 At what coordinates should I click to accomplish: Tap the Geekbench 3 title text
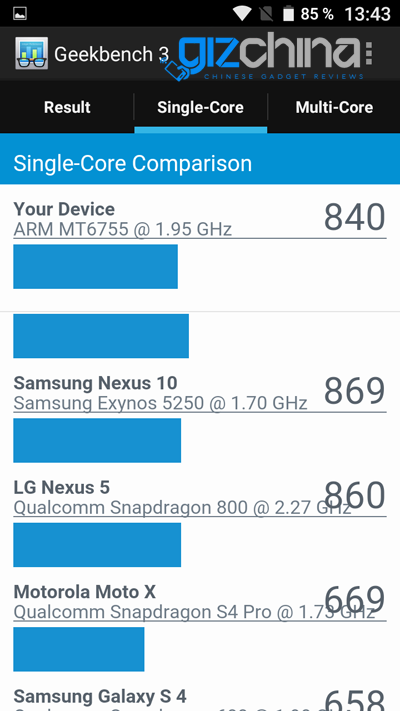[111, 54]
